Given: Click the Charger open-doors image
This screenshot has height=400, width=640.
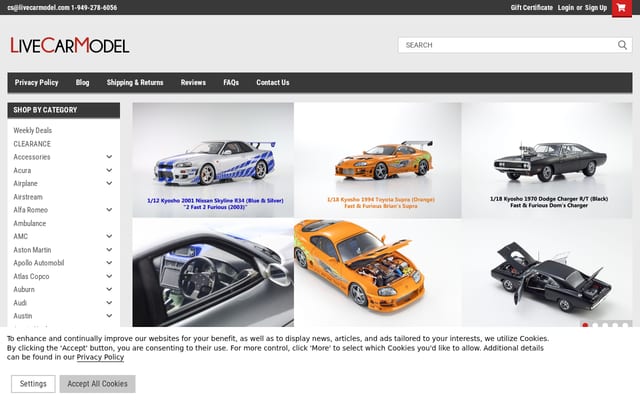Looking at the screenshot, I should tap(547, 272).
